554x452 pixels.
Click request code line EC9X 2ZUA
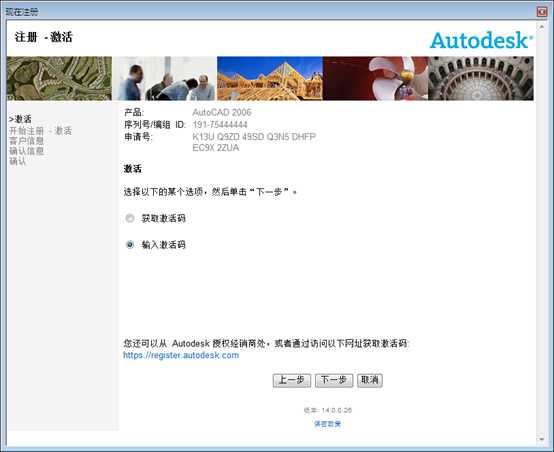click(x=216, y=148)
